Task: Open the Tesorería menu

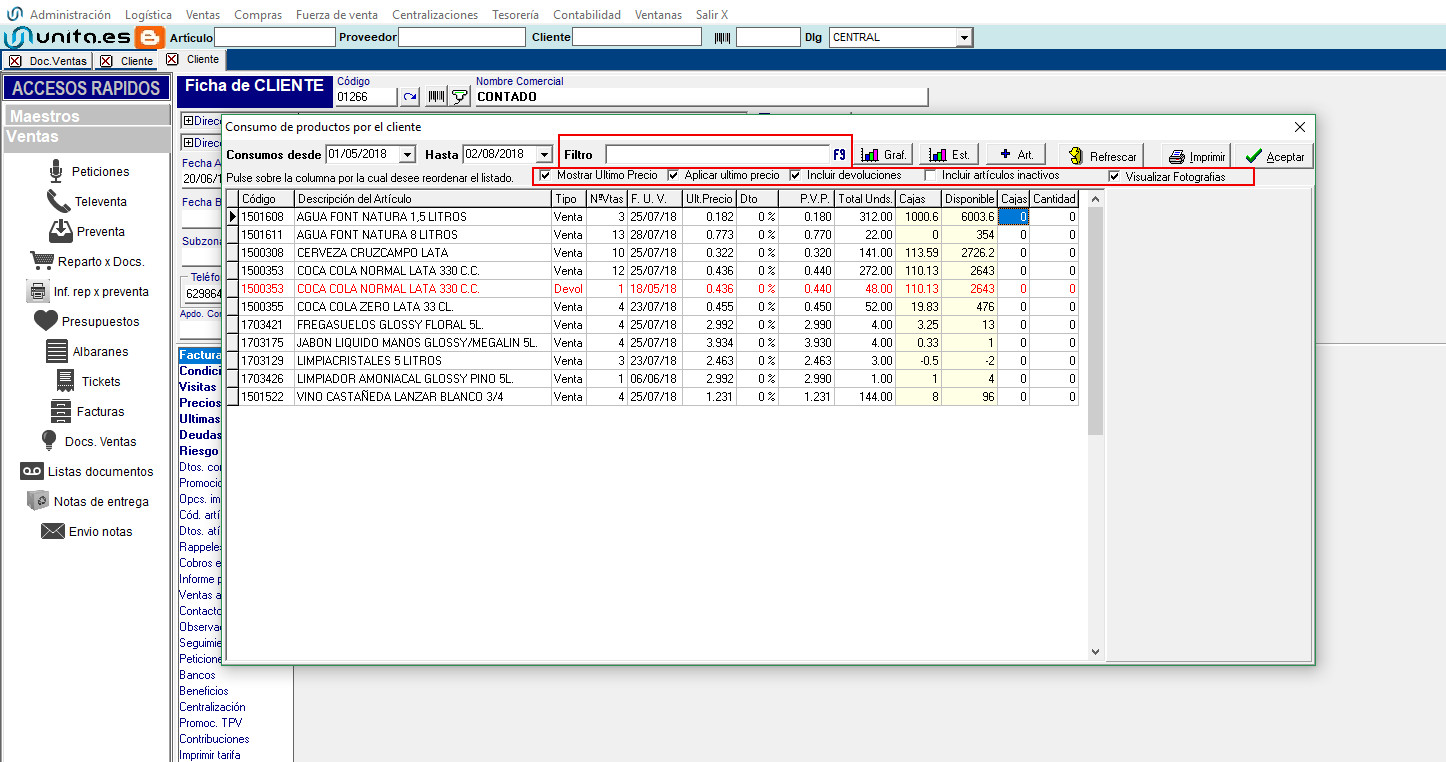Action: point(516,15)
